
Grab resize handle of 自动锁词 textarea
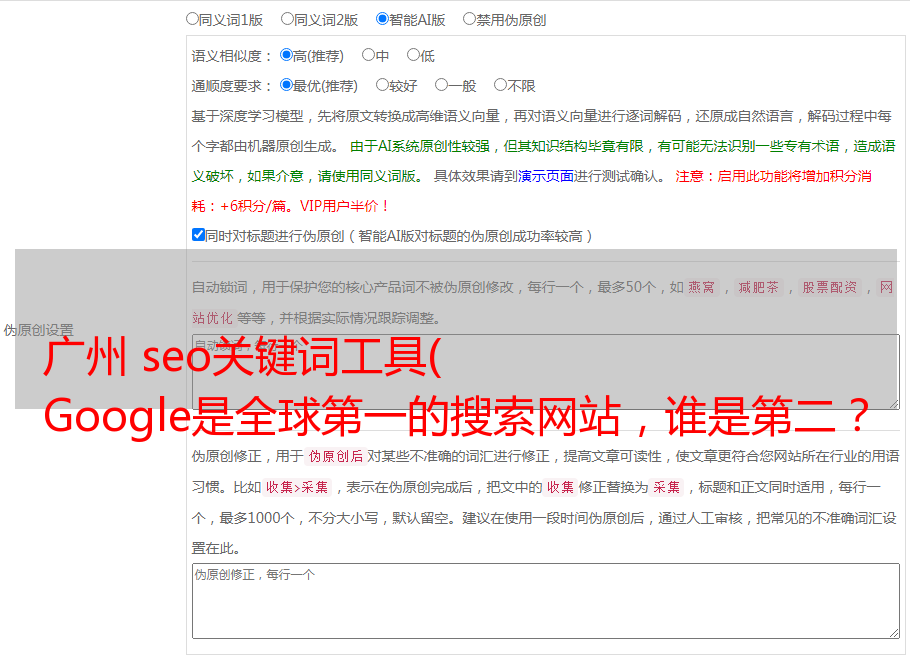click(894, 404)
